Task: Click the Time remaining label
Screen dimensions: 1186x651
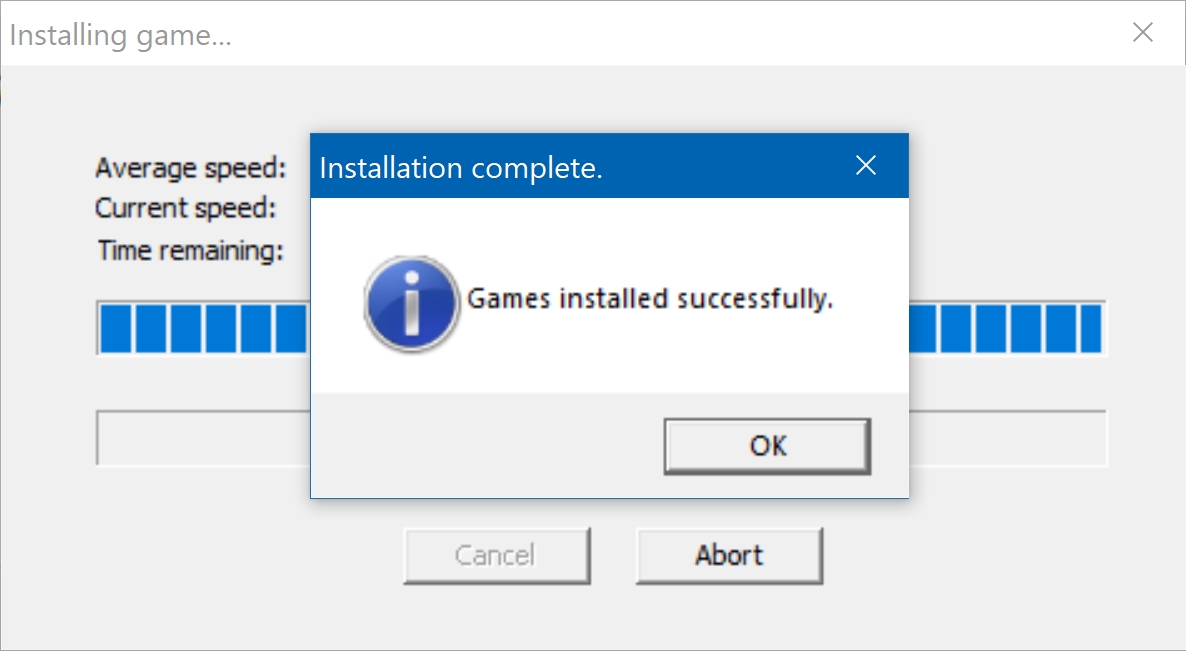Action: tap(190, 250)
